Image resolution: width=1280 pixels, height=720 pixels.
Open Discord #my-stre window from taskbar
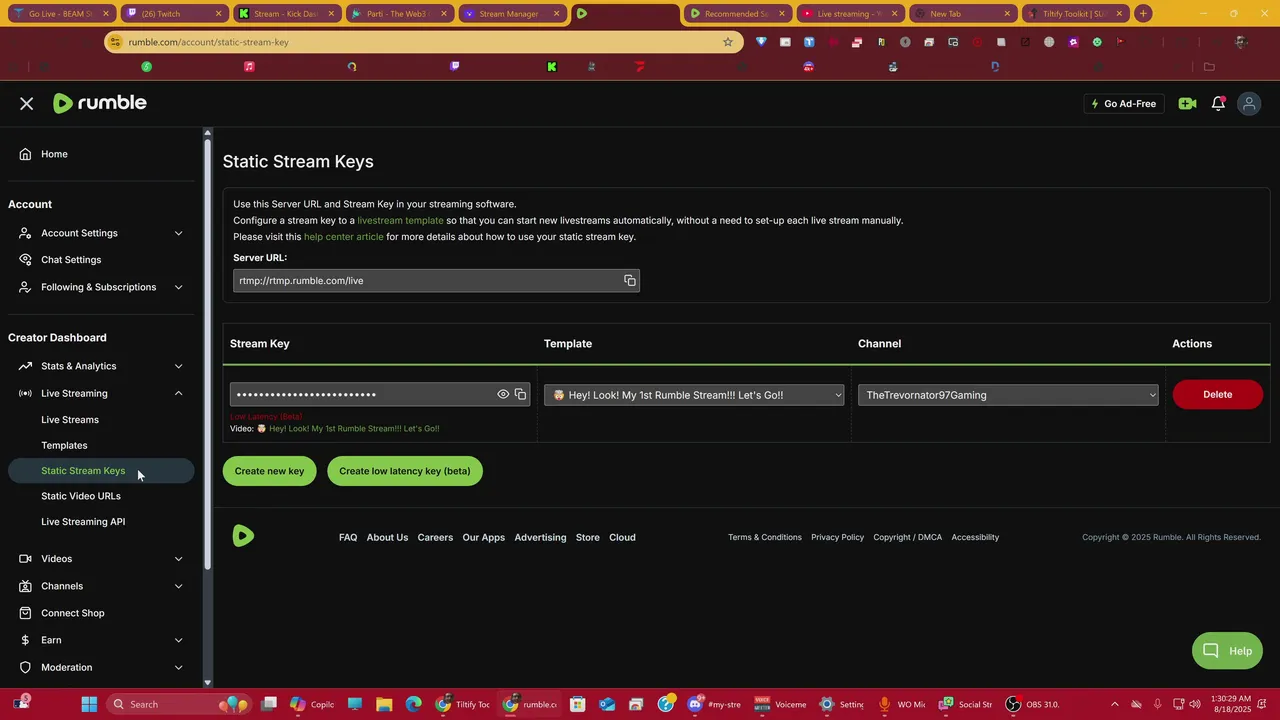click(x=714, y=704)
